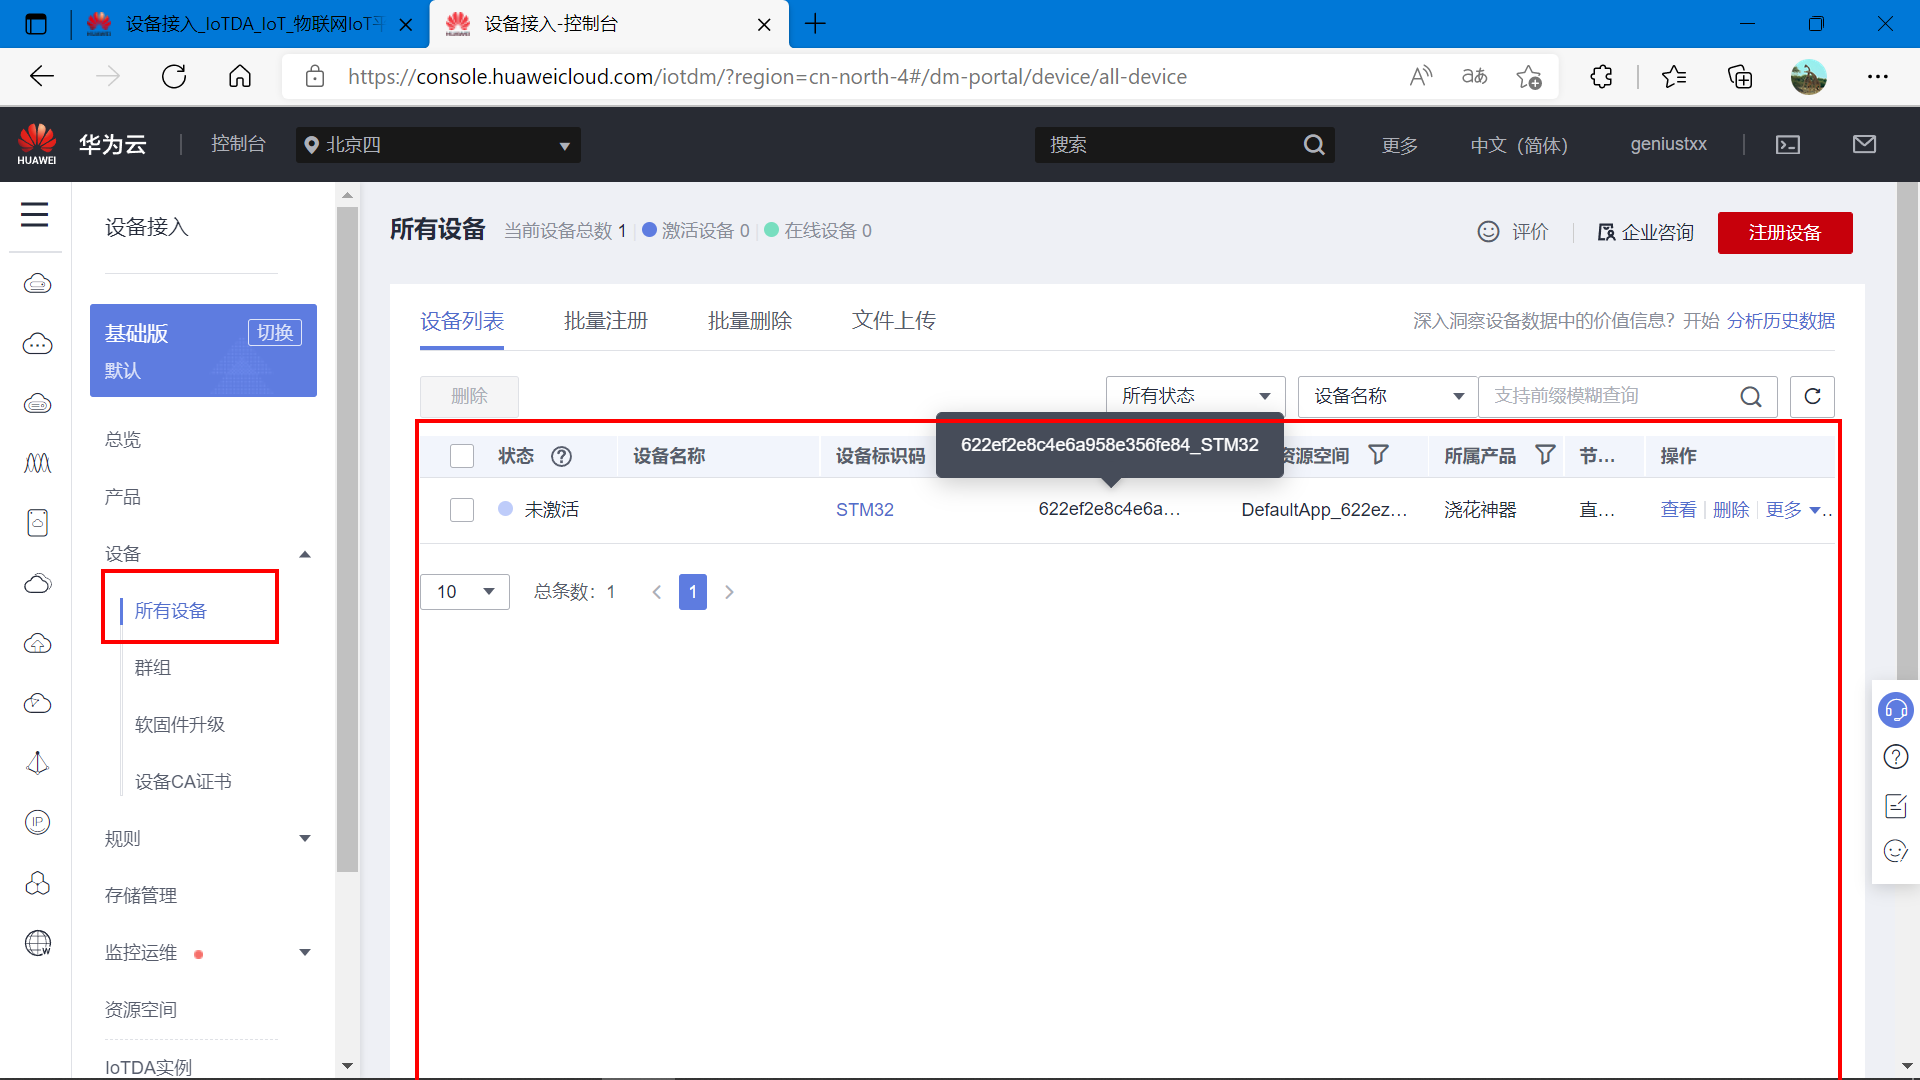Go to next page arrow in pagination
The image size is (1920, 1080).
click(x=729, y=592)
